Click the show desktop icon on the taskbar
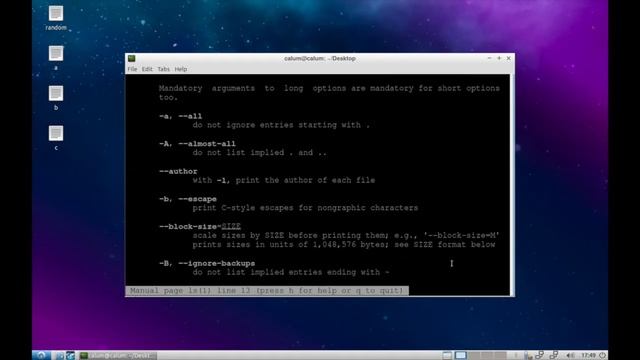The image size is (640, 360). 447,356
